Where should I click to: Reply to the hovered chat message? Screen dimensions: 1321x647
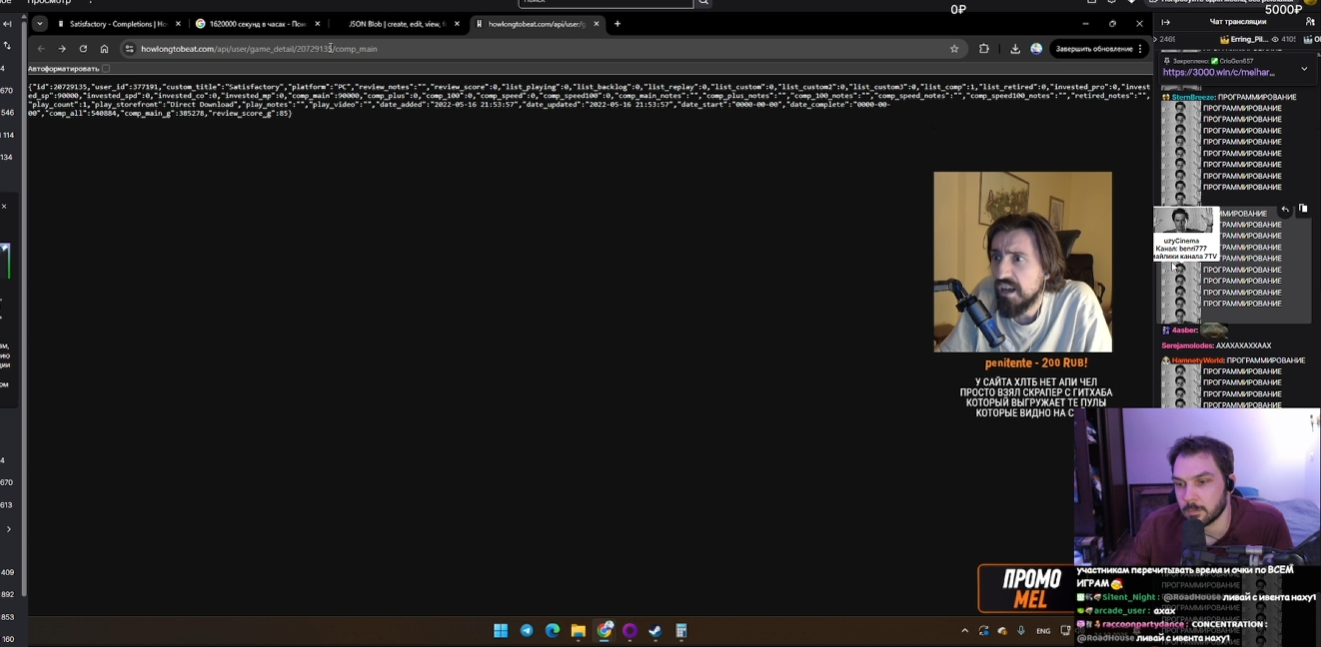click(x=1285, y=209)
